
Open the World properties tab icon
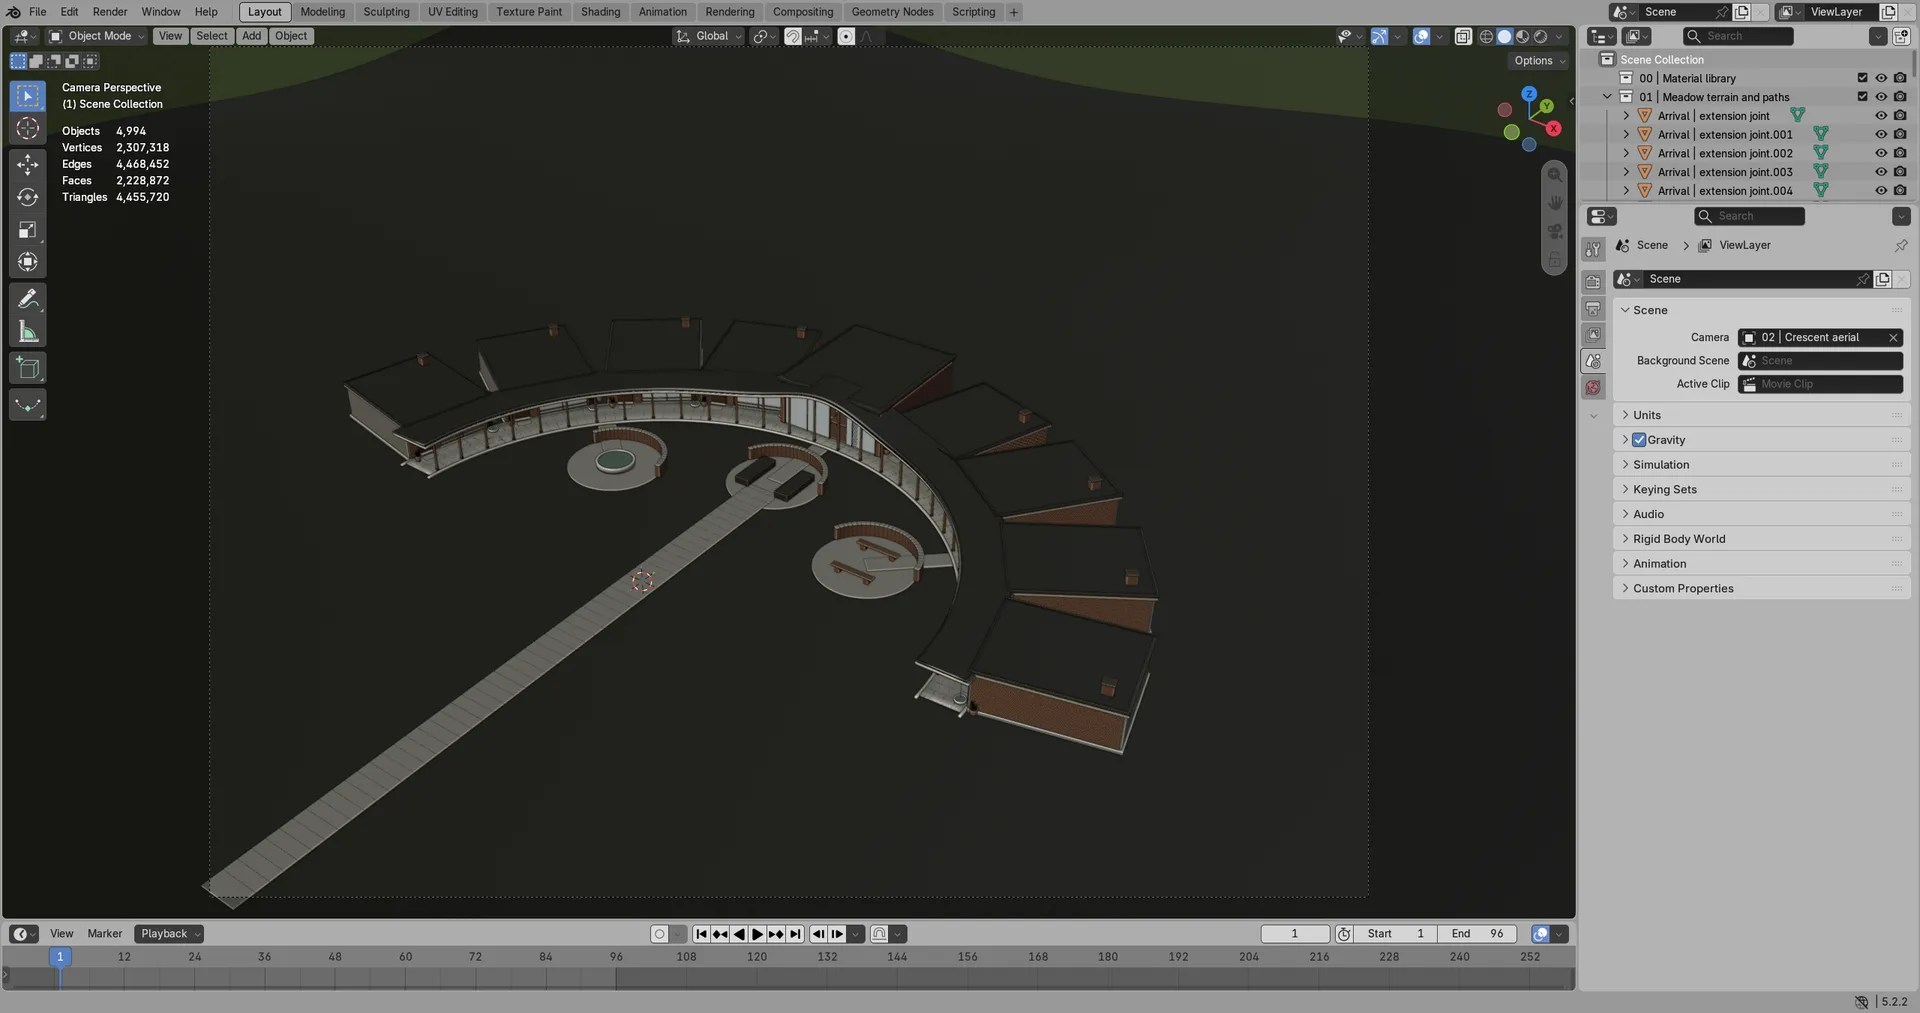coord(1594,388)
